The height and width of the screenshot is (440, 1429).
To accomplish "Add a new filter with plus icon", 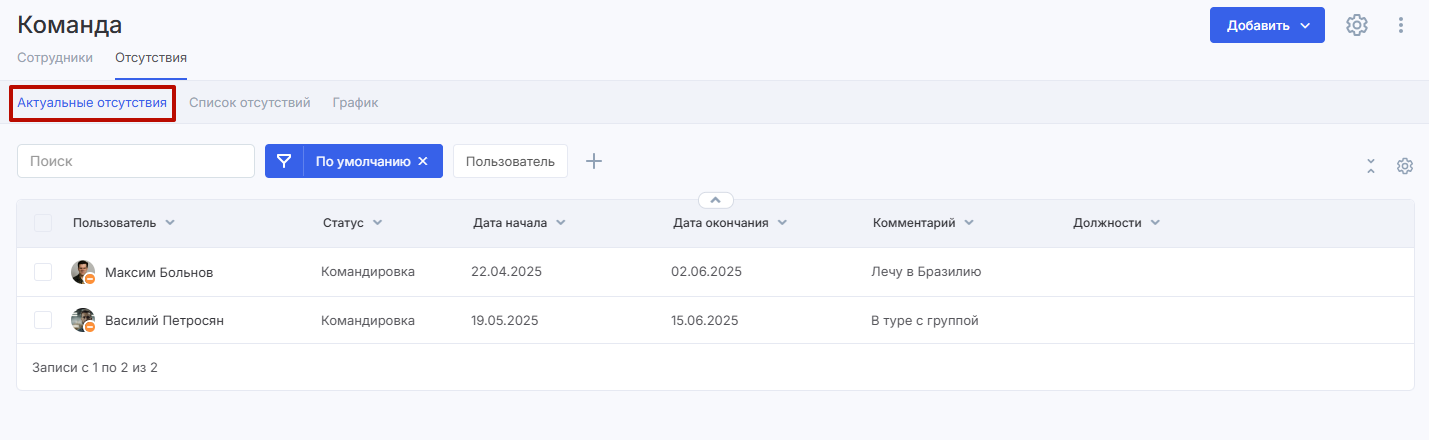I will coord(594,161).
